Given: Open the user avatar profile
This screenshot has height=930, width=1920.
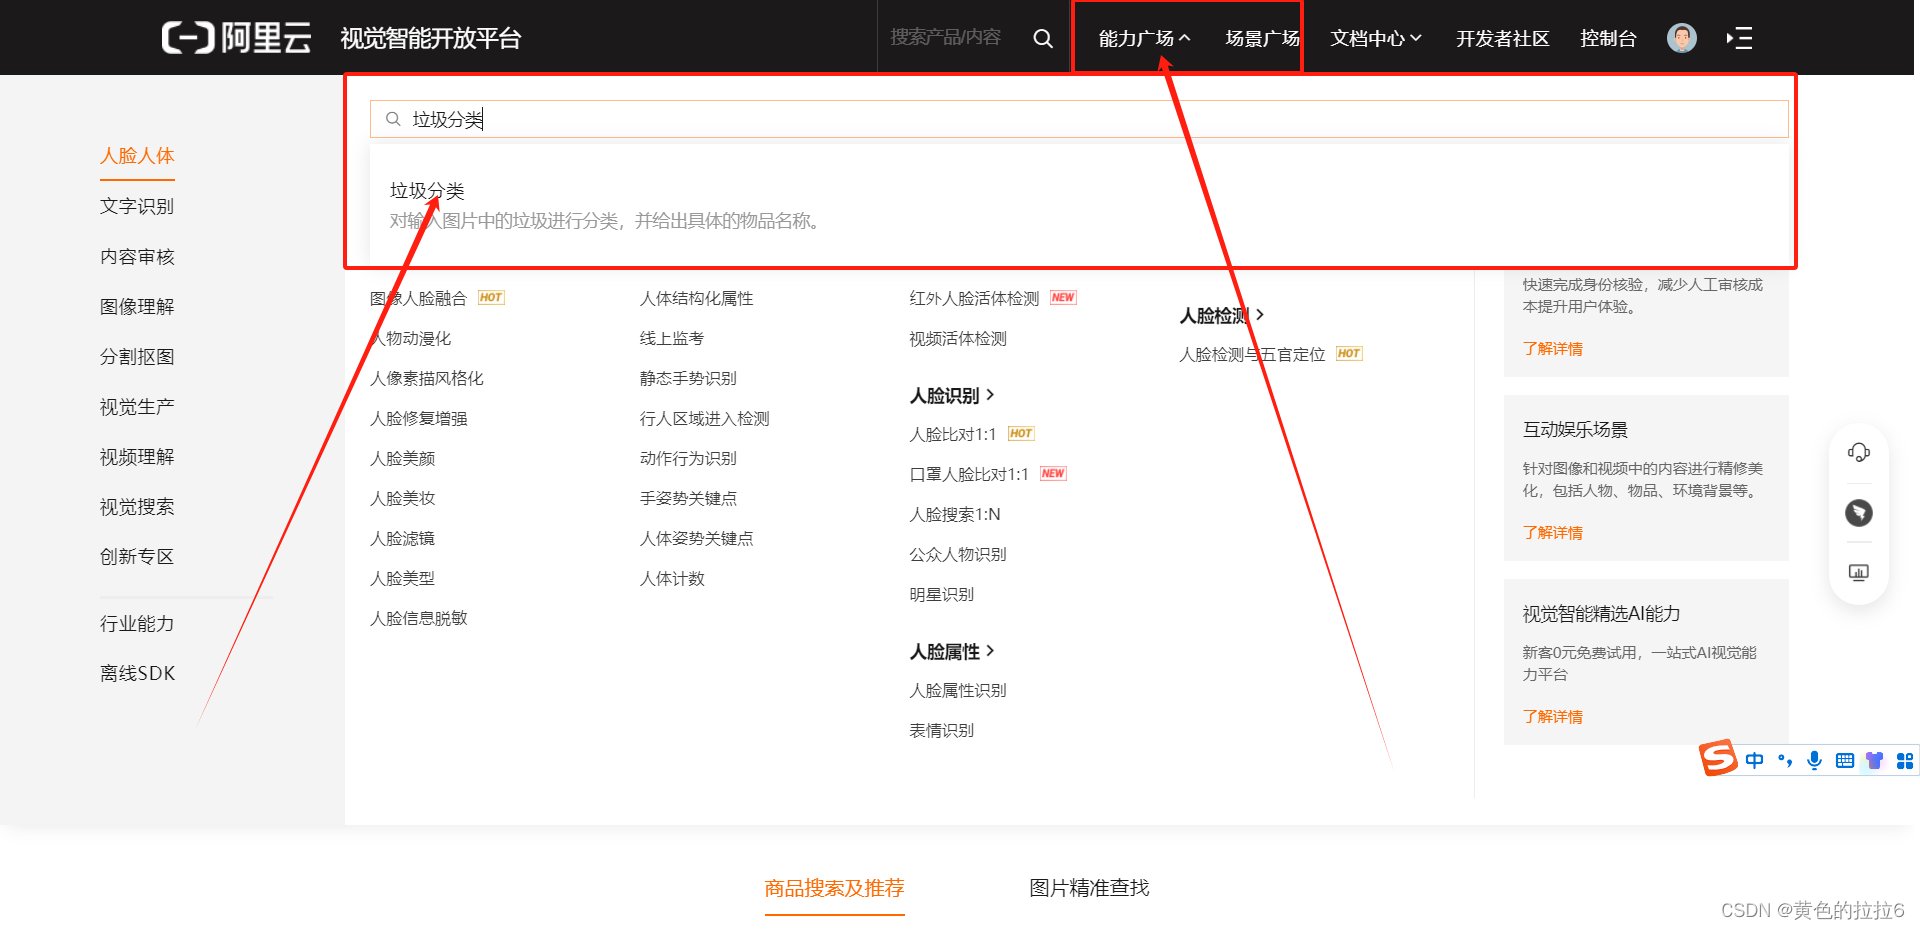Looking at the screenshot, I should point(1682,38).
